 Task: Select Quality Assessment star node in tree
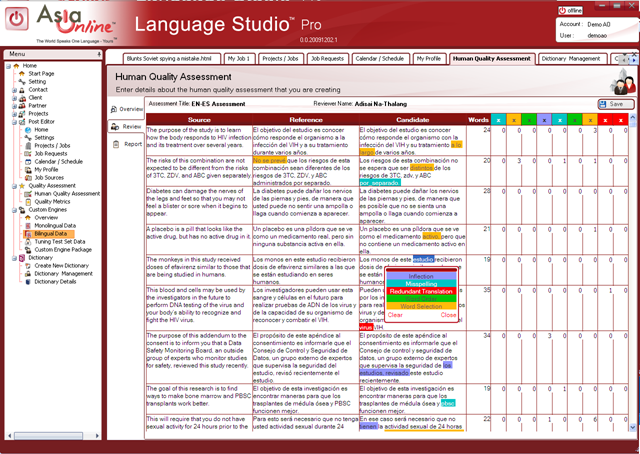tap(52, 186)
